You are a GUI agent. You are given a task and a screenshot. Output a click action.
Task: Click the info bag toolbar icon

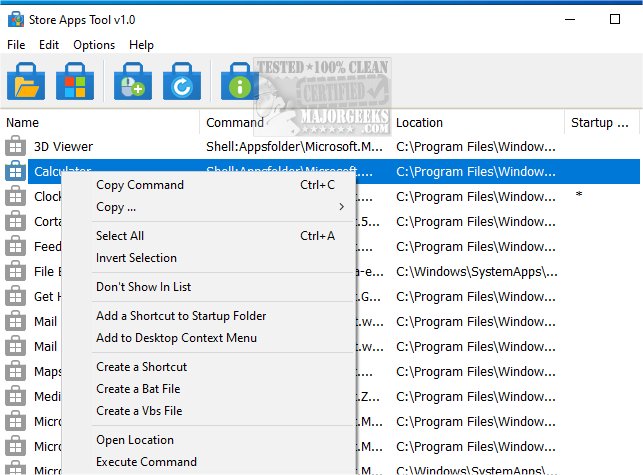pos(240,81)
